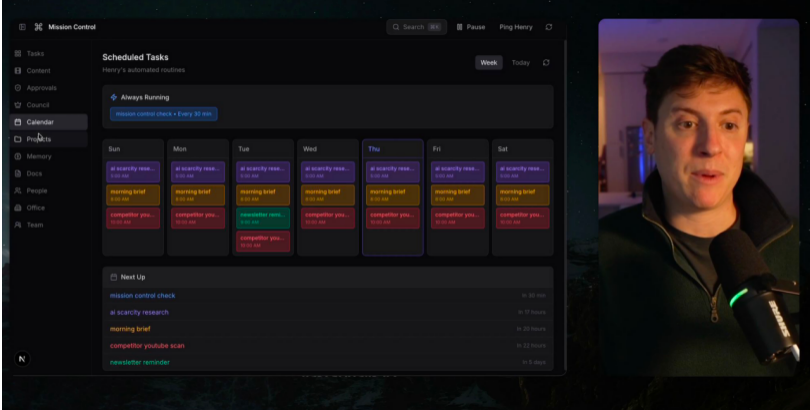Pause Henry with the Pause button
The image size is (810, 410).
pyautogui.click(x=471, y=27)
